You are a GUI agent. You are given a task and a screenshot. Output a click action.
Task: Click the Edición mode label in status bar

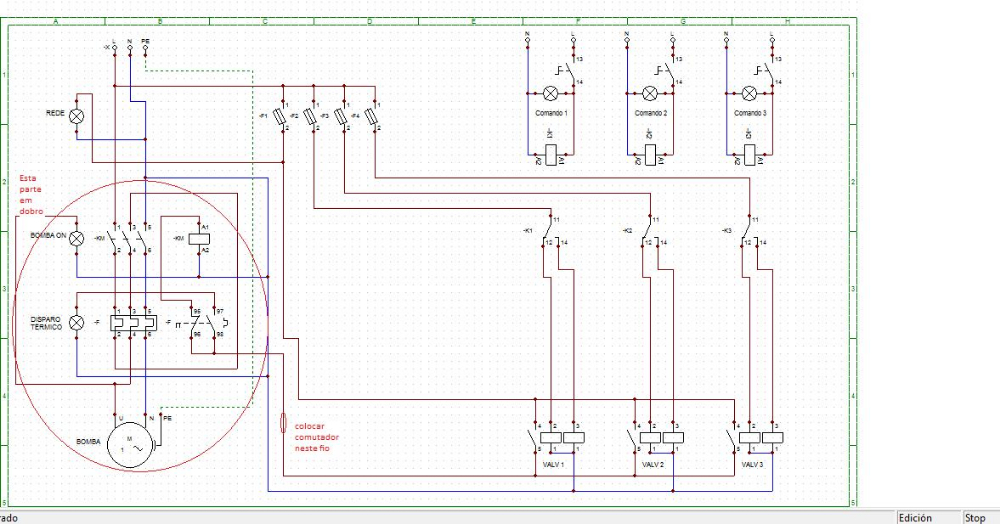[914, 517]
